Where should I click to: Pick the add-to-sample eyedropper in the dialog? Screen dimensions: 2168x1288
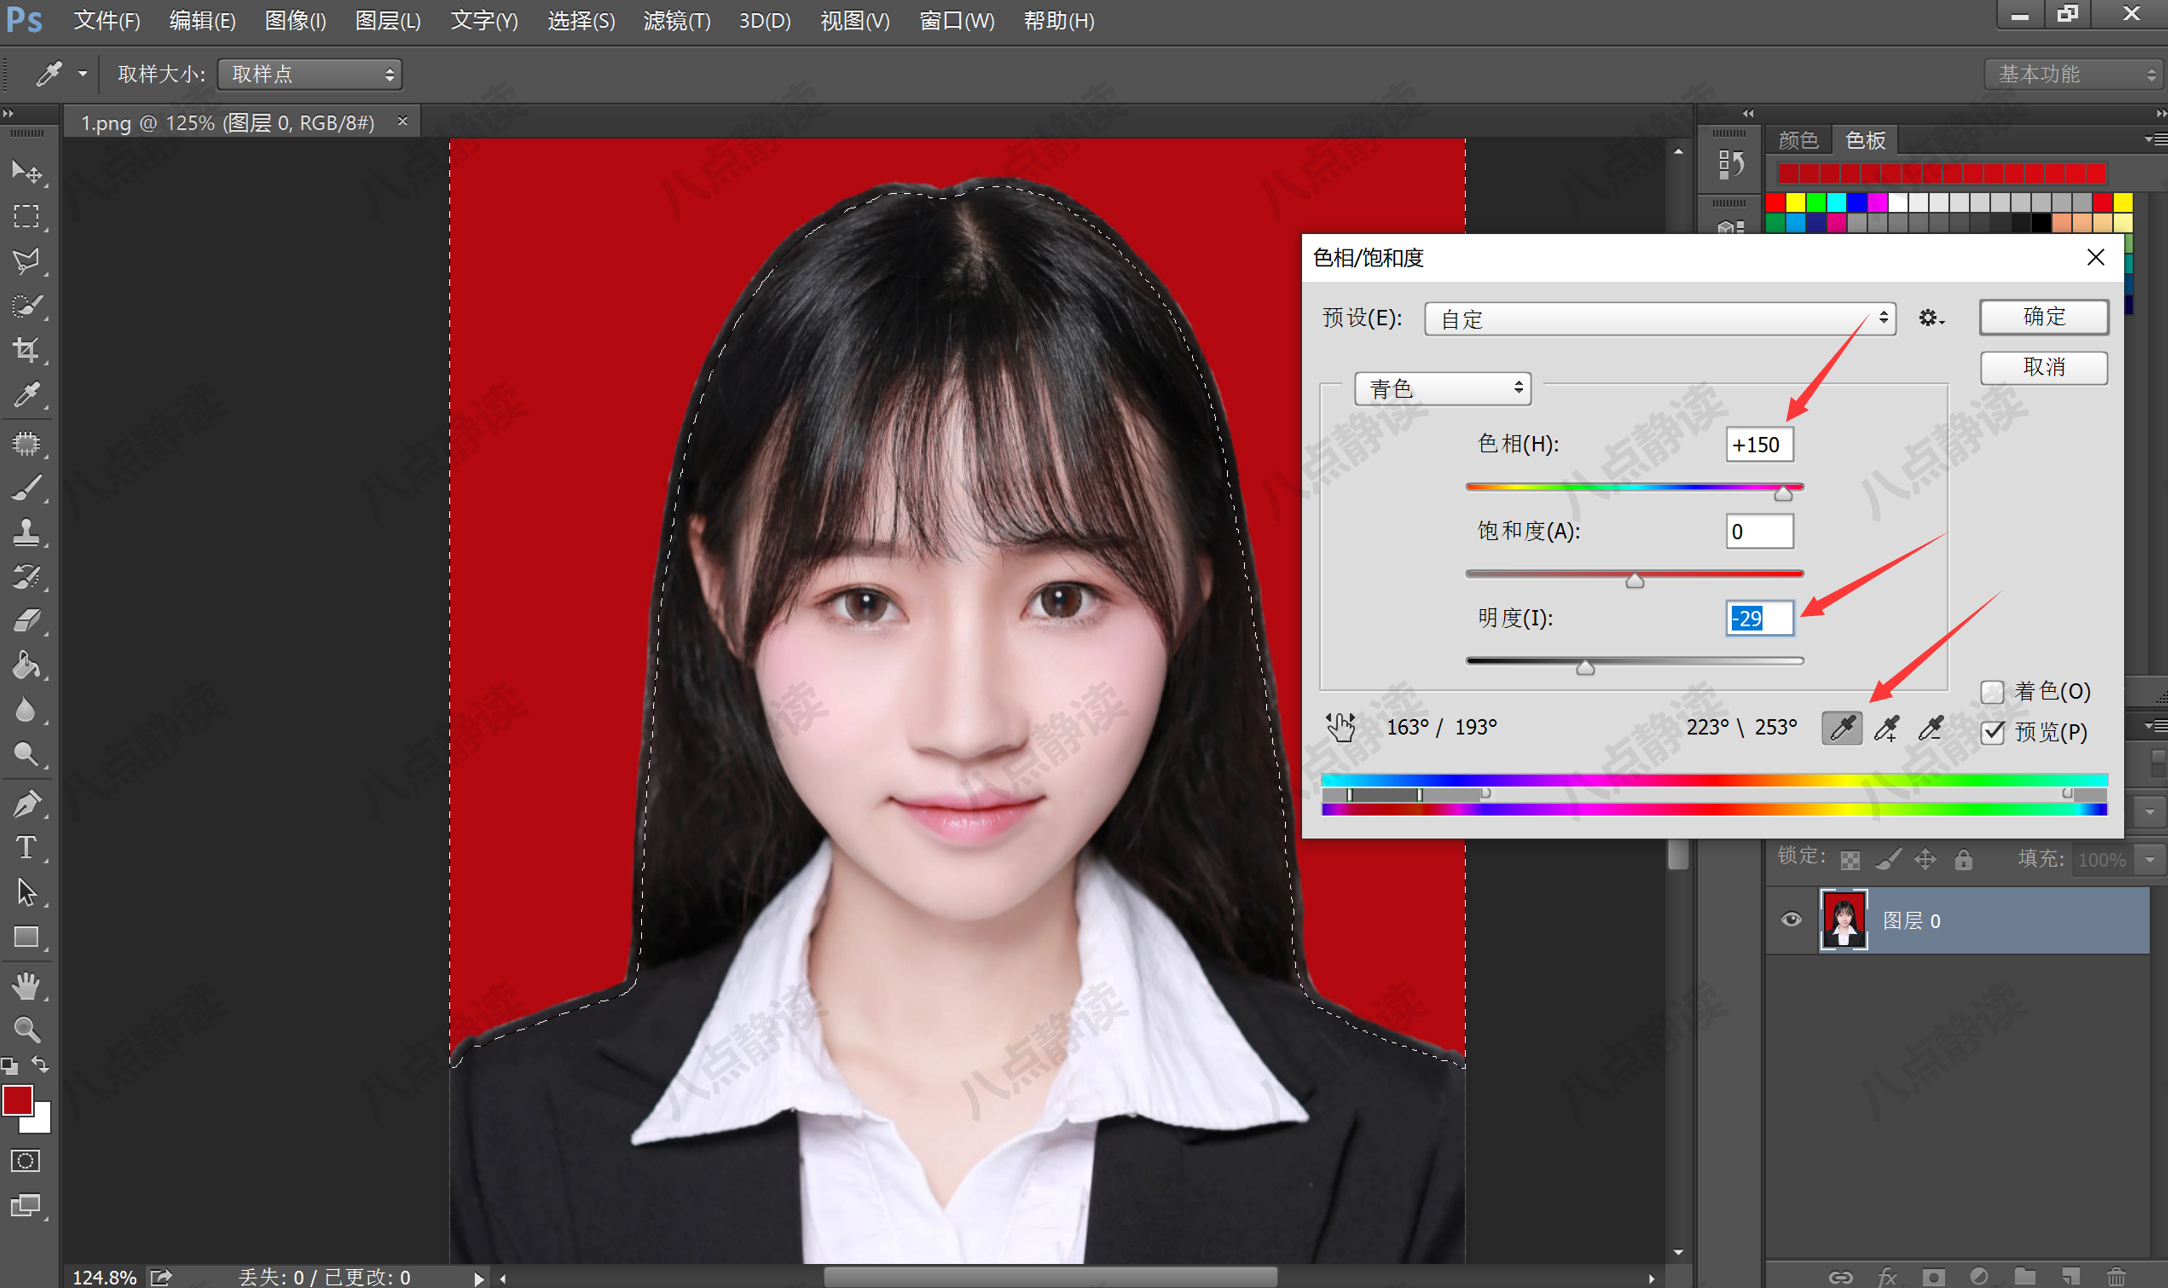click(x=1886, y=727)
